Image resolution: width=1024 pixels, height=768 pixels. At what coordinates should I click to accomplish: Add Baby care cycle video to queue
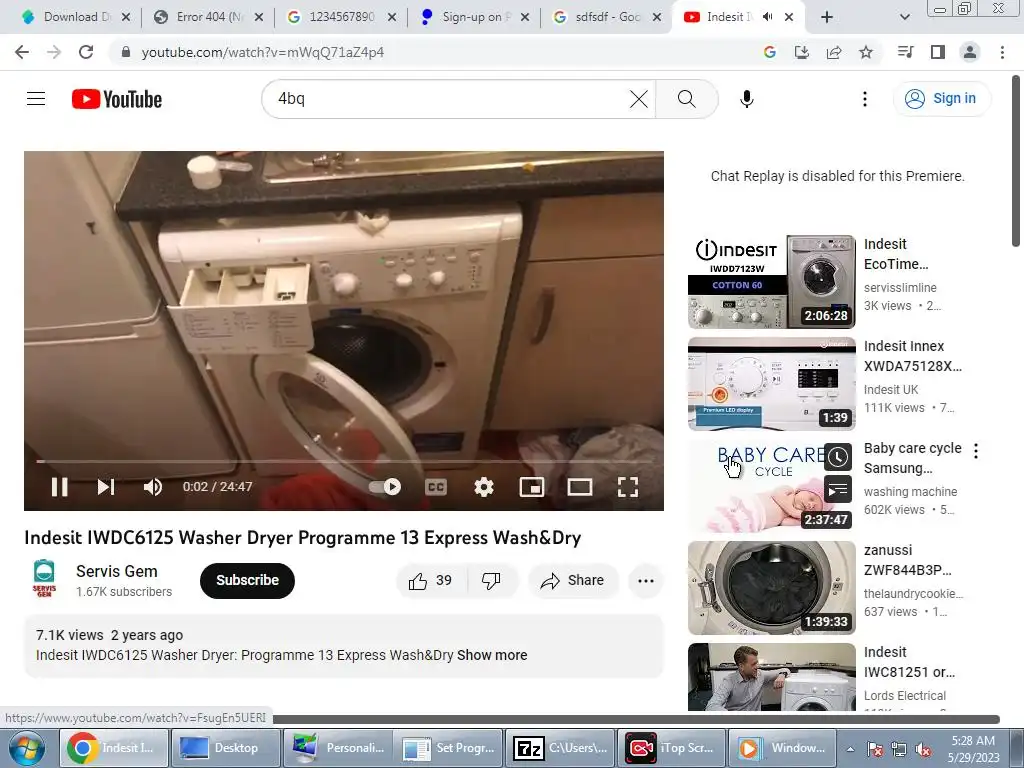(837, 489)
